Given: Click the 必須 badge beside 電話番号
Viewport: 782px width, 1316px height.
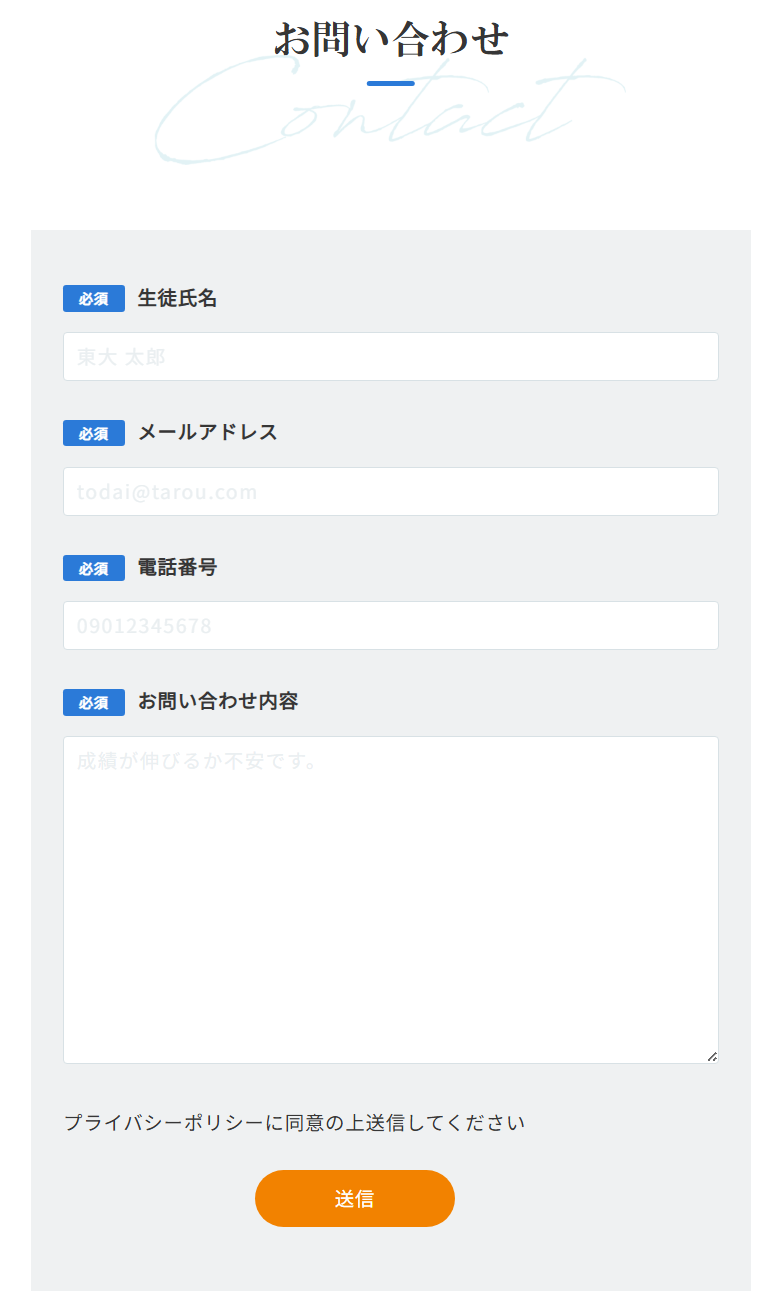Looking at the screenshot, I should [94, 568].
